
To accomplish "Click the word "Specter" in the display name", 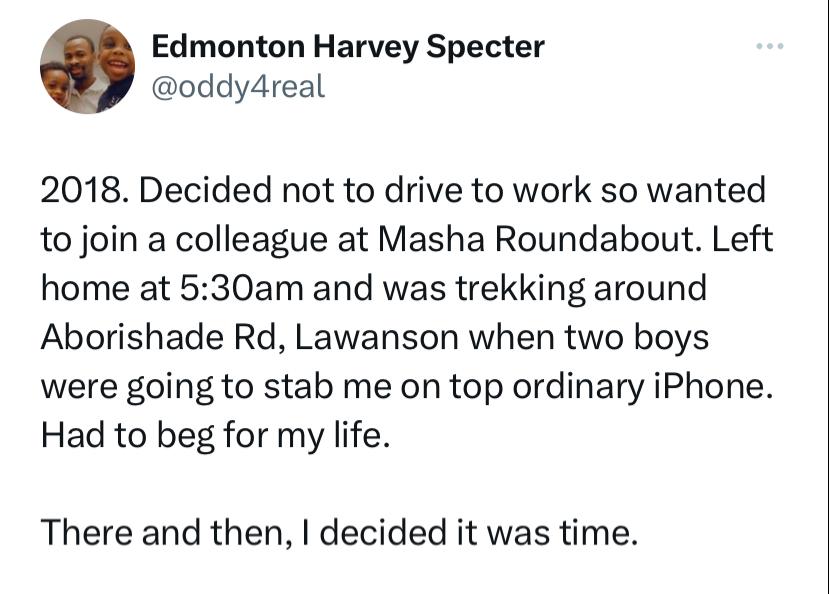I will 485,48.
